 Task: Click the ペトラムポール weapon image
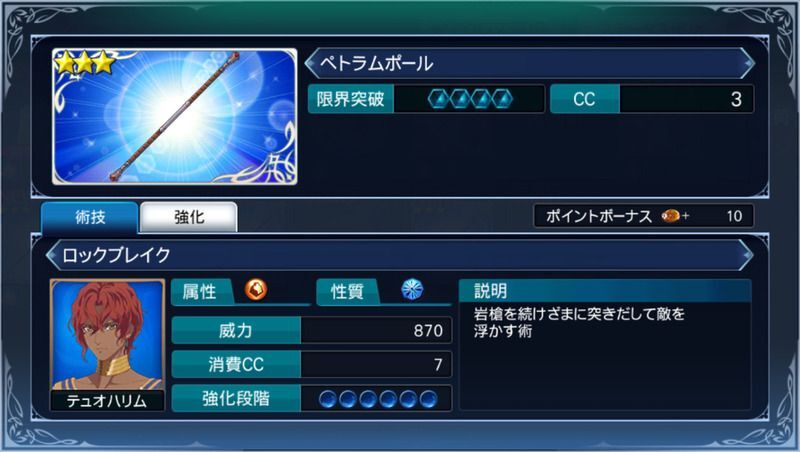[175, 116]
